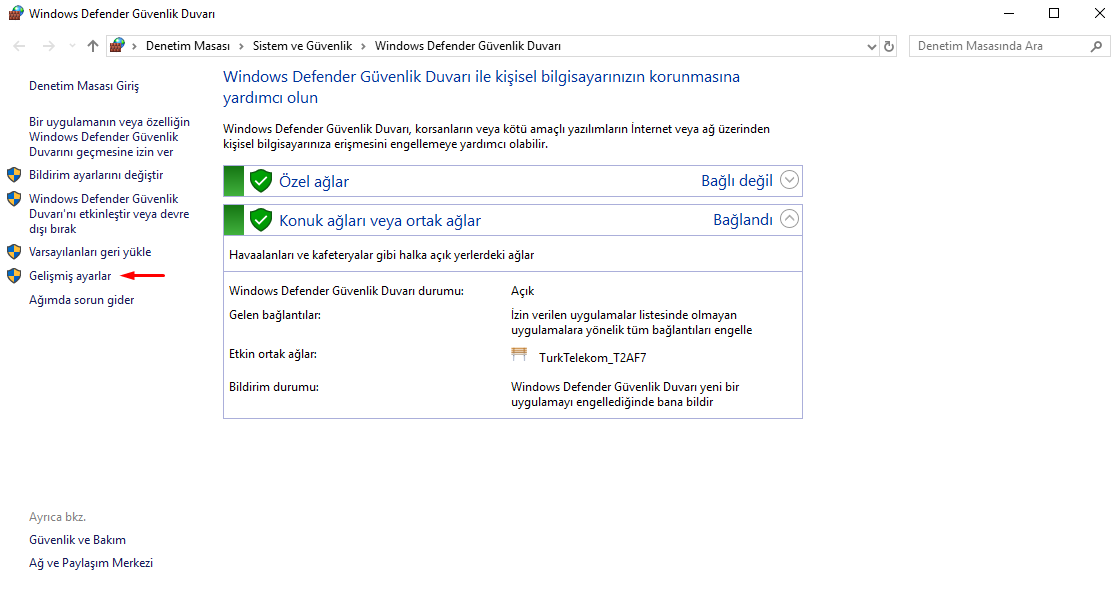The width and height of the screenshot is (1120, 589).
Task: Click shield icon beside Bildirim ayarlarını değiştir
Action: pos(14,175)
